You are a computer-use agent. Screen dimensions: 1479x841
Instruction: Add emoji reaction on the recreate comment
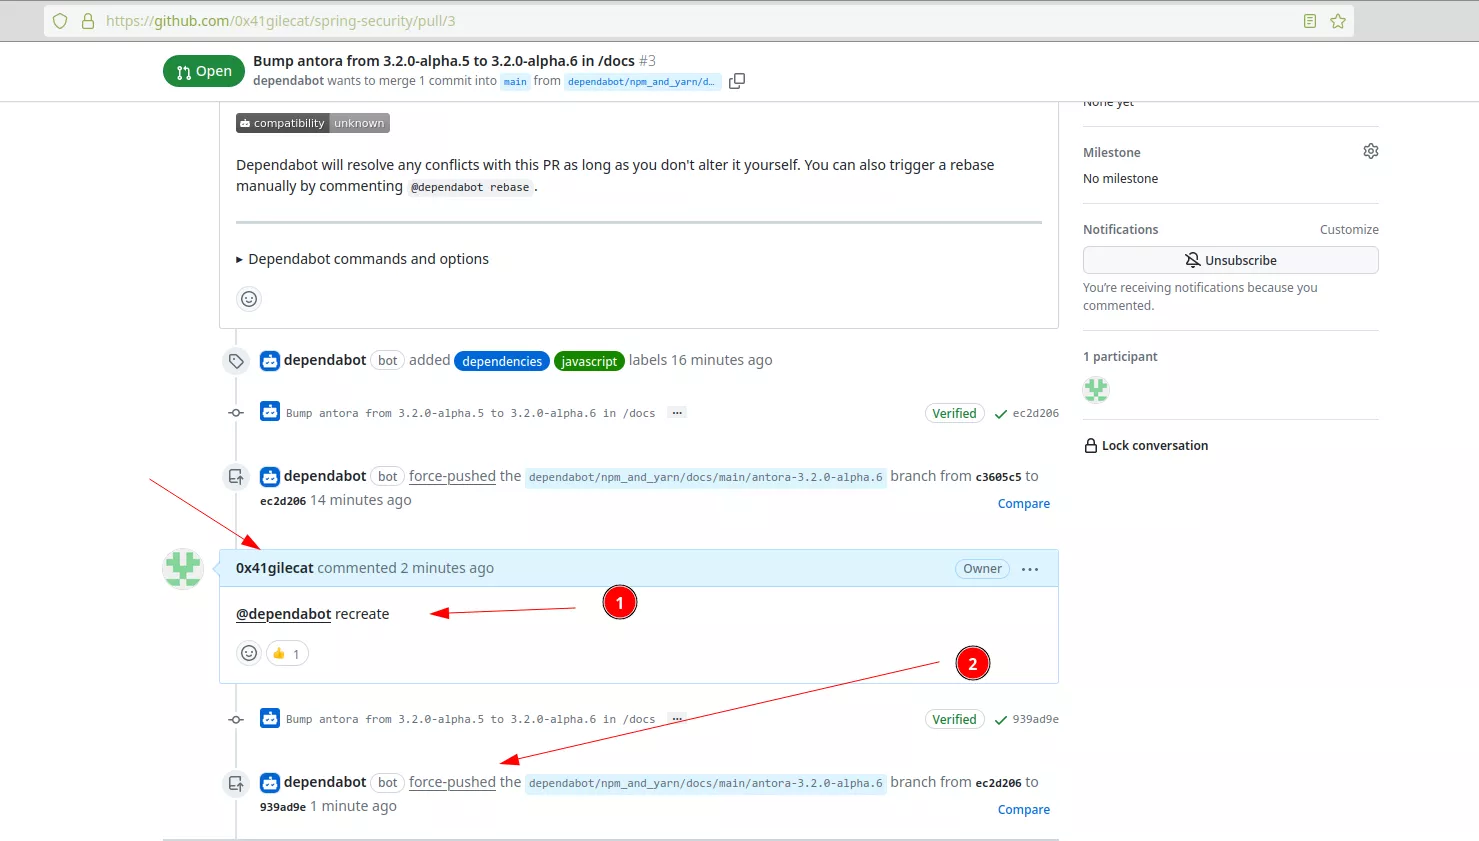249,653
